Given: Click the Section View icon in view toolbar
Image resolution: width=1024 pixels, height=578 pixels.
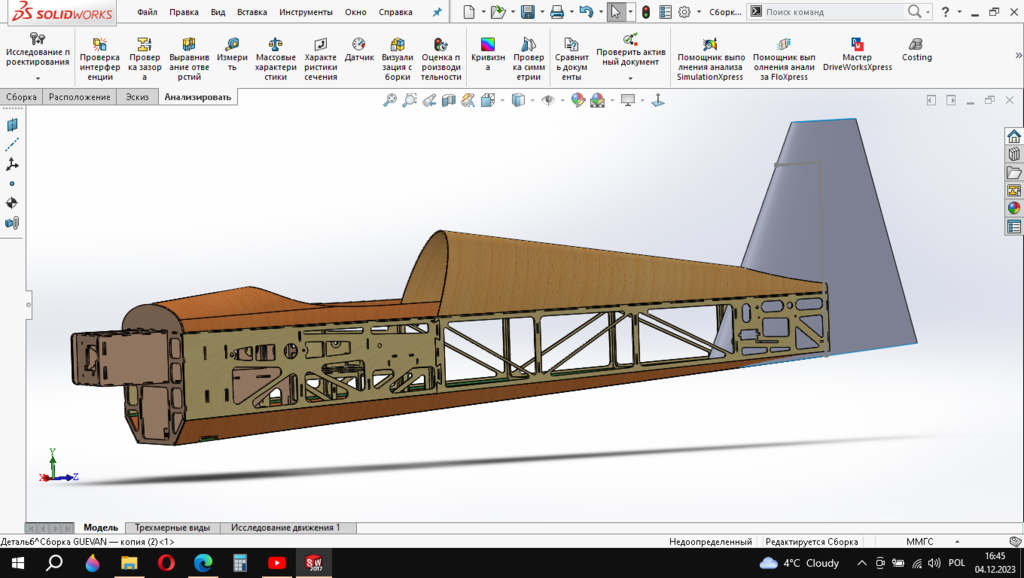Looking at the screenshot, I should pyautogui.click(x=449, y=100).
